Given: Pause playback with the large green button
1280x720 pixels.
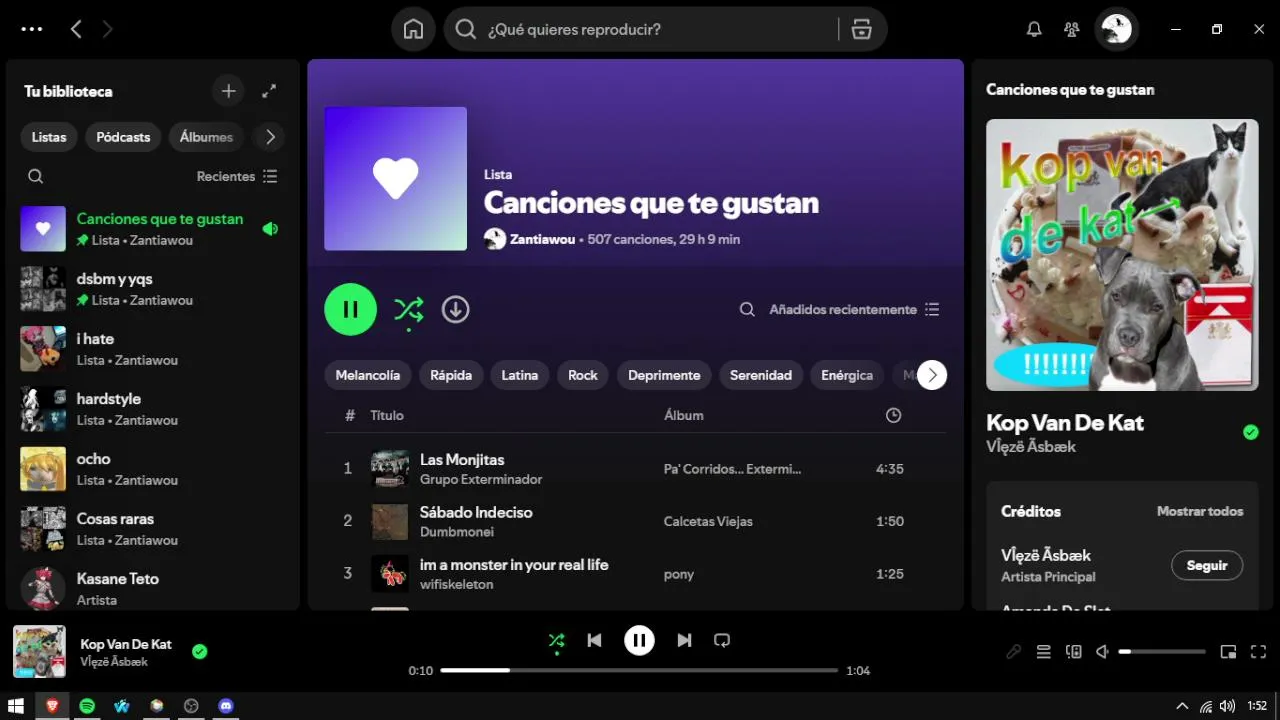Looking at the screenshot, I should [350, 309].
